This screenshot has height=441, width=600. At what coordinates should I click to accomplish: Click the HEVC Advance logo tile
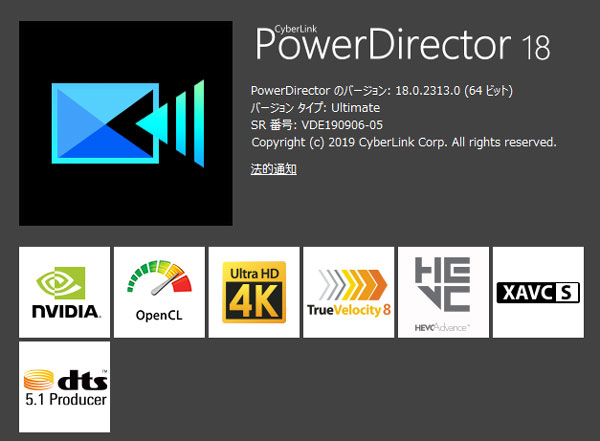pos(443,292)
